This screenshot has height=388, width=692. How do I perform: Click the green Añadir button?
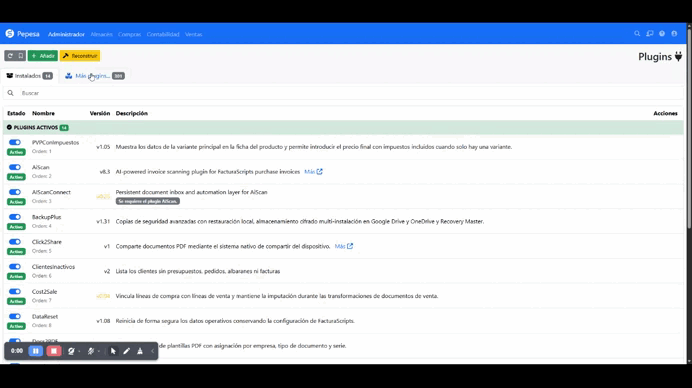[43, 56]
